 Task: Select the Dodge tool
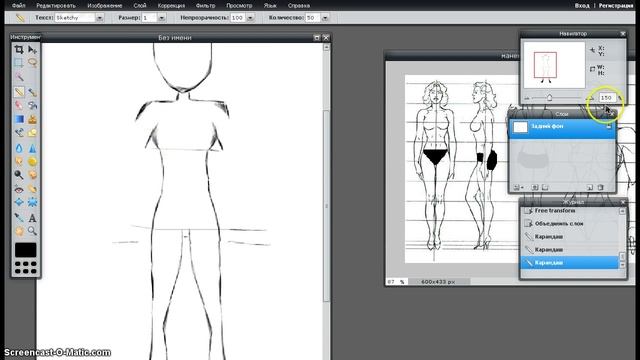tap(19, 175)
